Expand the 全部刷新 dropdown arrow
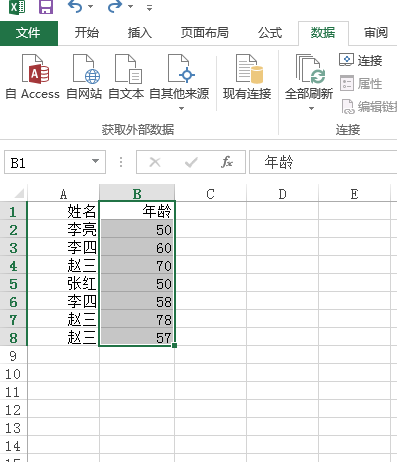Viewport: 397px width, 462px height. tap(311, 108)
